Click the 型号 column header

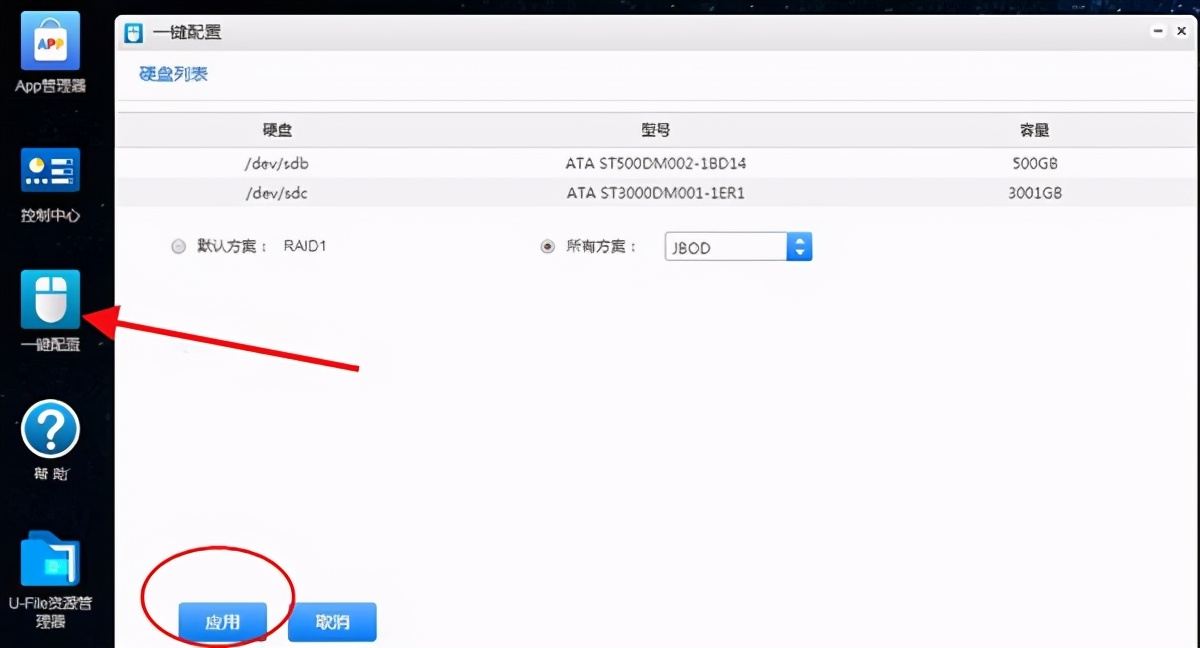point(655,129)
